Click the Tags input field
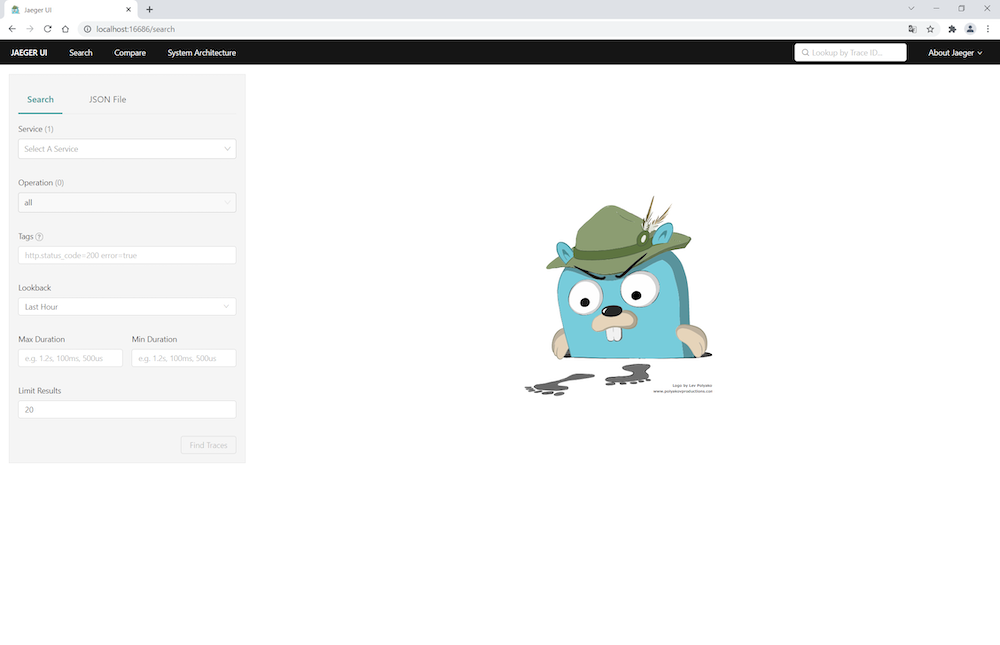Image resolution: width=1000 pixels, height=645 pixels. pos(127,255)
